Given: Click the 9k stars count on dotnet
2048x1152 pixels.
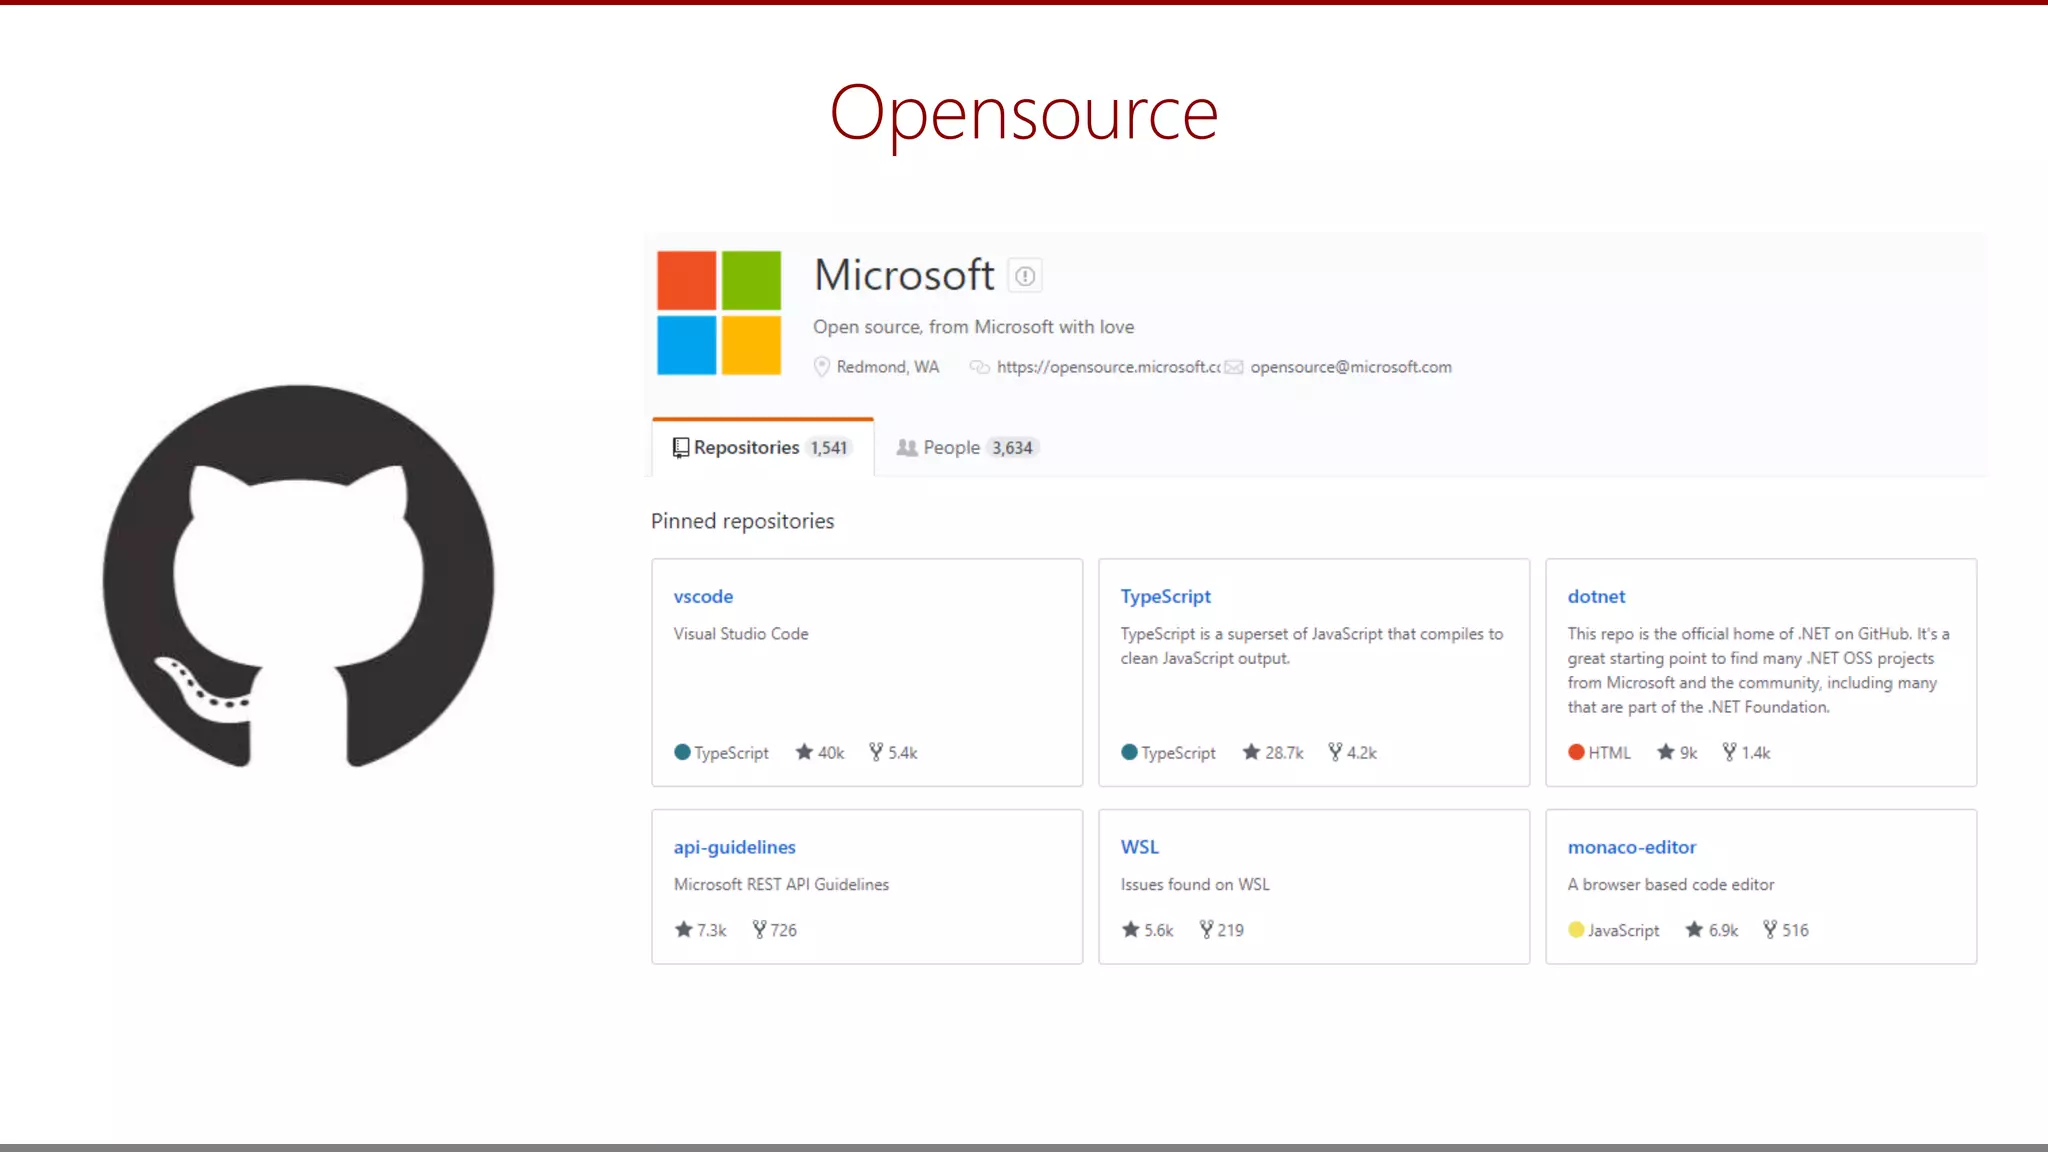Looking at the screenshot, I should pos(1688,753).
